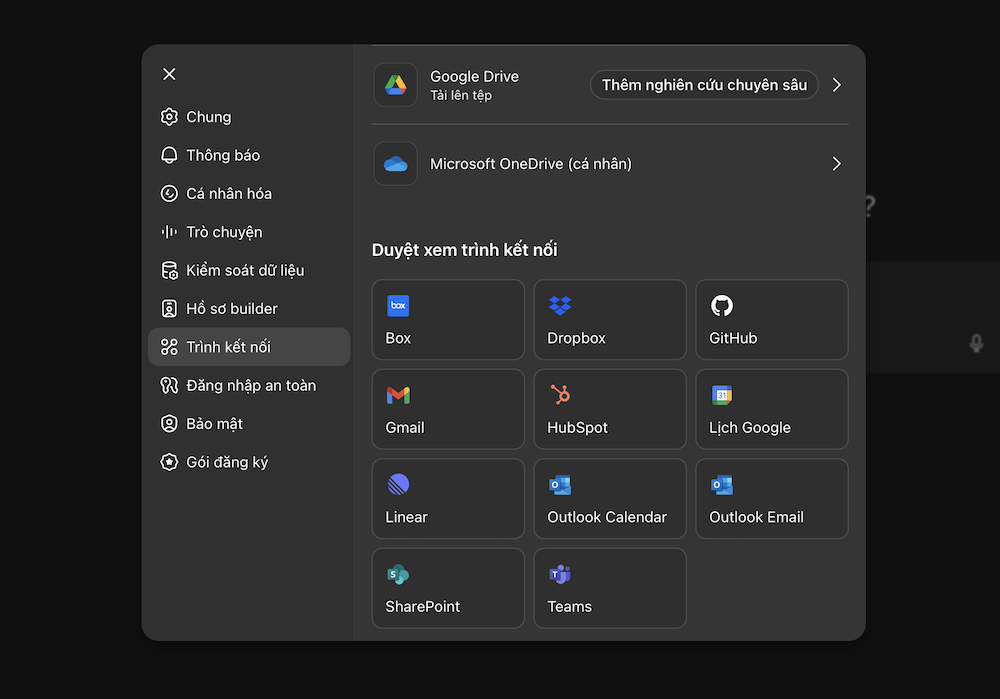Select the SharePoint connector tile
This screenshot has width=1000, height=699.
tap(448, 588)
